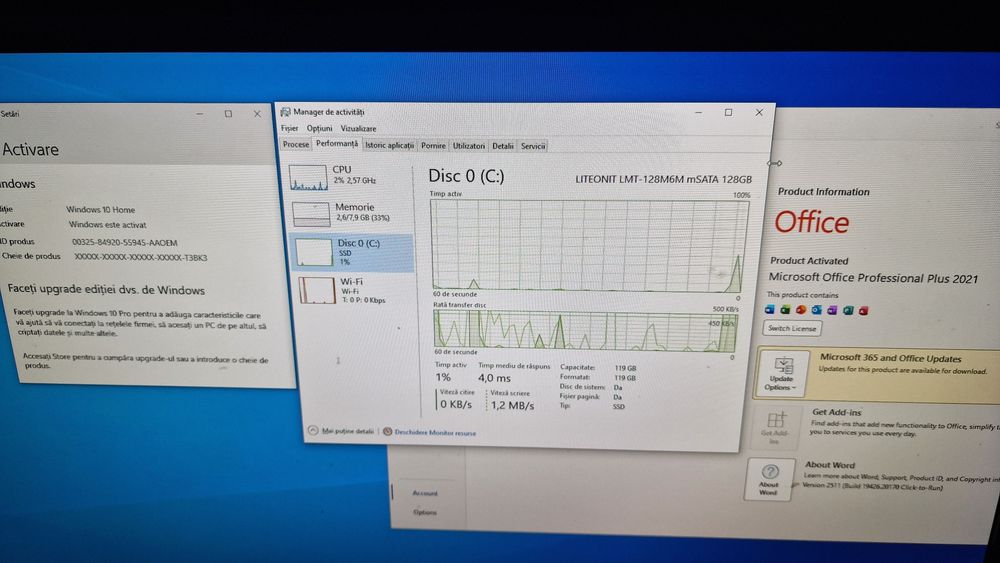This screenshot has width=1000, height=563.
Task: Click the LITEONIT LMT-128M6M mSATA 128GB label
Action: 663,179
